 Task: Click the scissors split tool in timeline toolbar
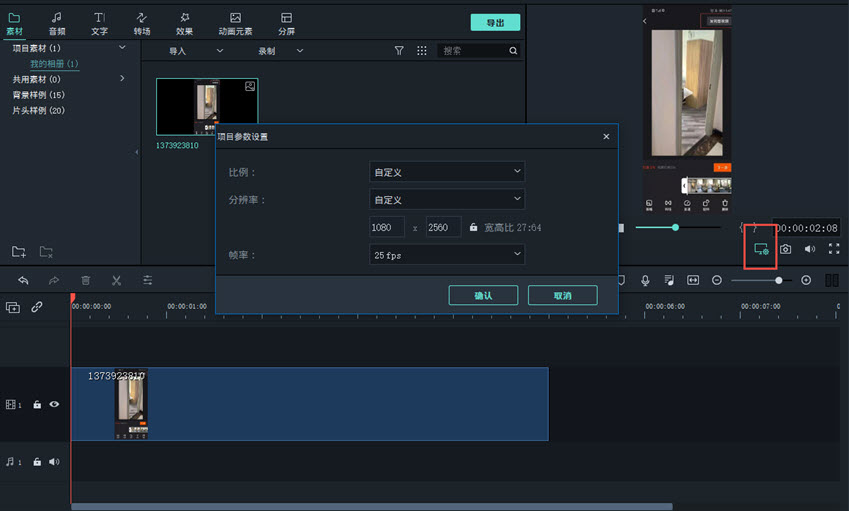click(116, 280)
